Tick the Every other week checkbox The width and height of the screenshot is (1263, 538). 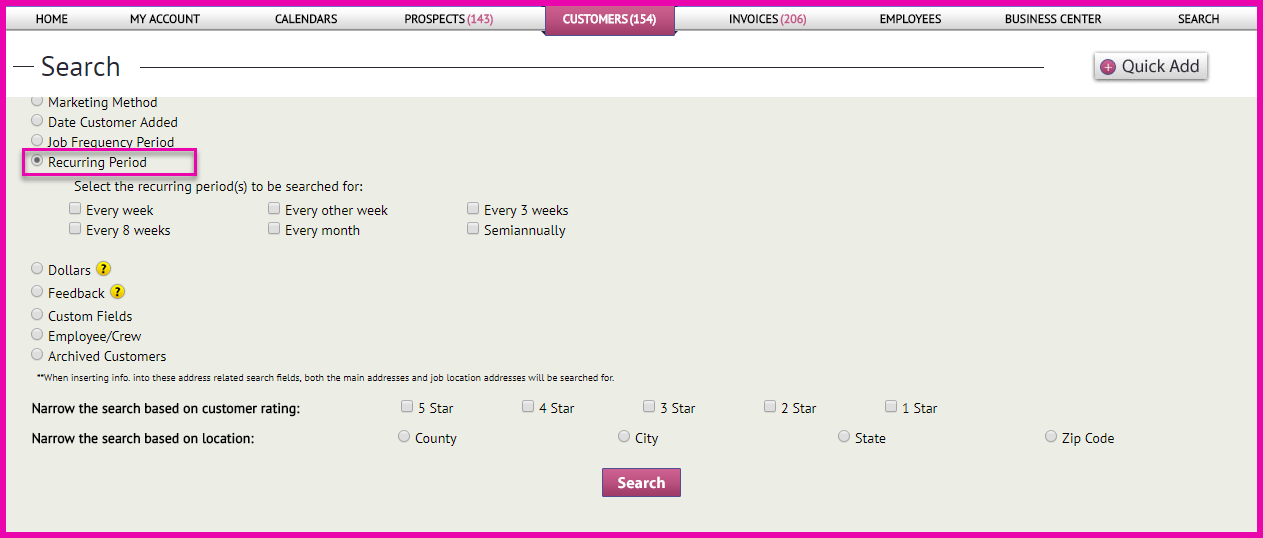(x=274, y=208)
